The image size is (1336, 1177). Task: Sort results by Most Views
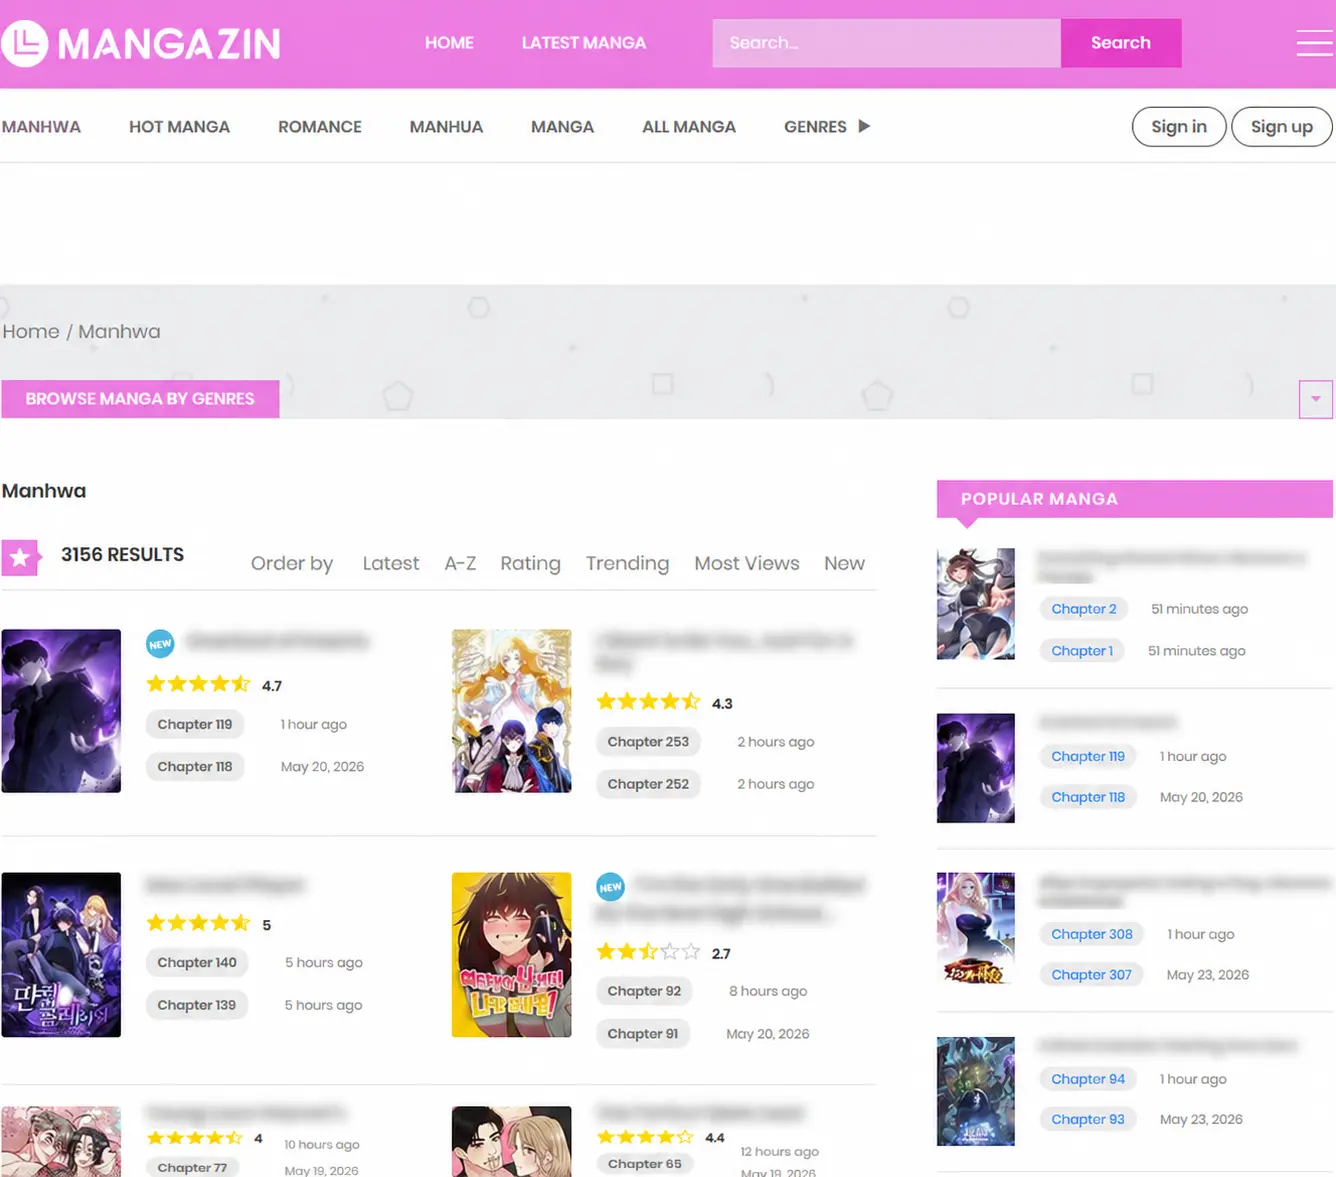tap(747, 563)
